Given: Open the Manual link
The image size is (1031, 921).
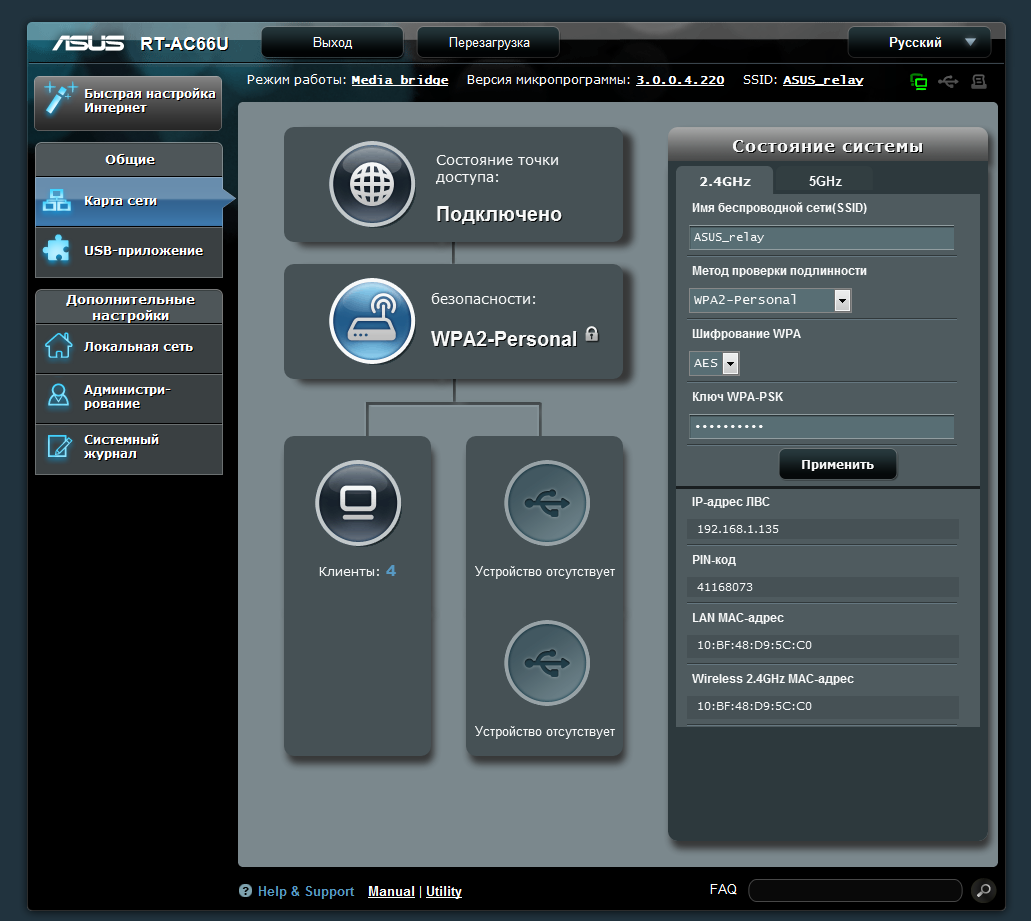Looking at the screenshot, I should [x=391, y=891].
